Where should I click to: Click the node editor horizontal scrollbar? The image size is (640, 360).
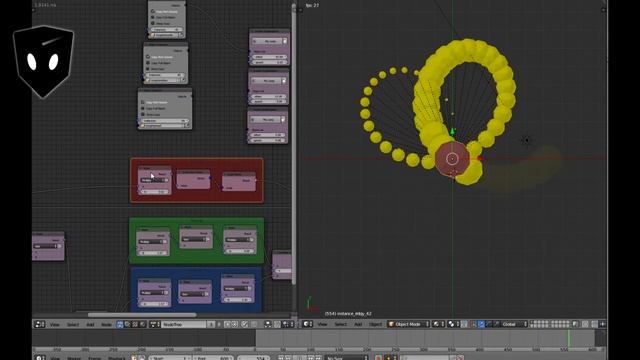tap(142, 315)
